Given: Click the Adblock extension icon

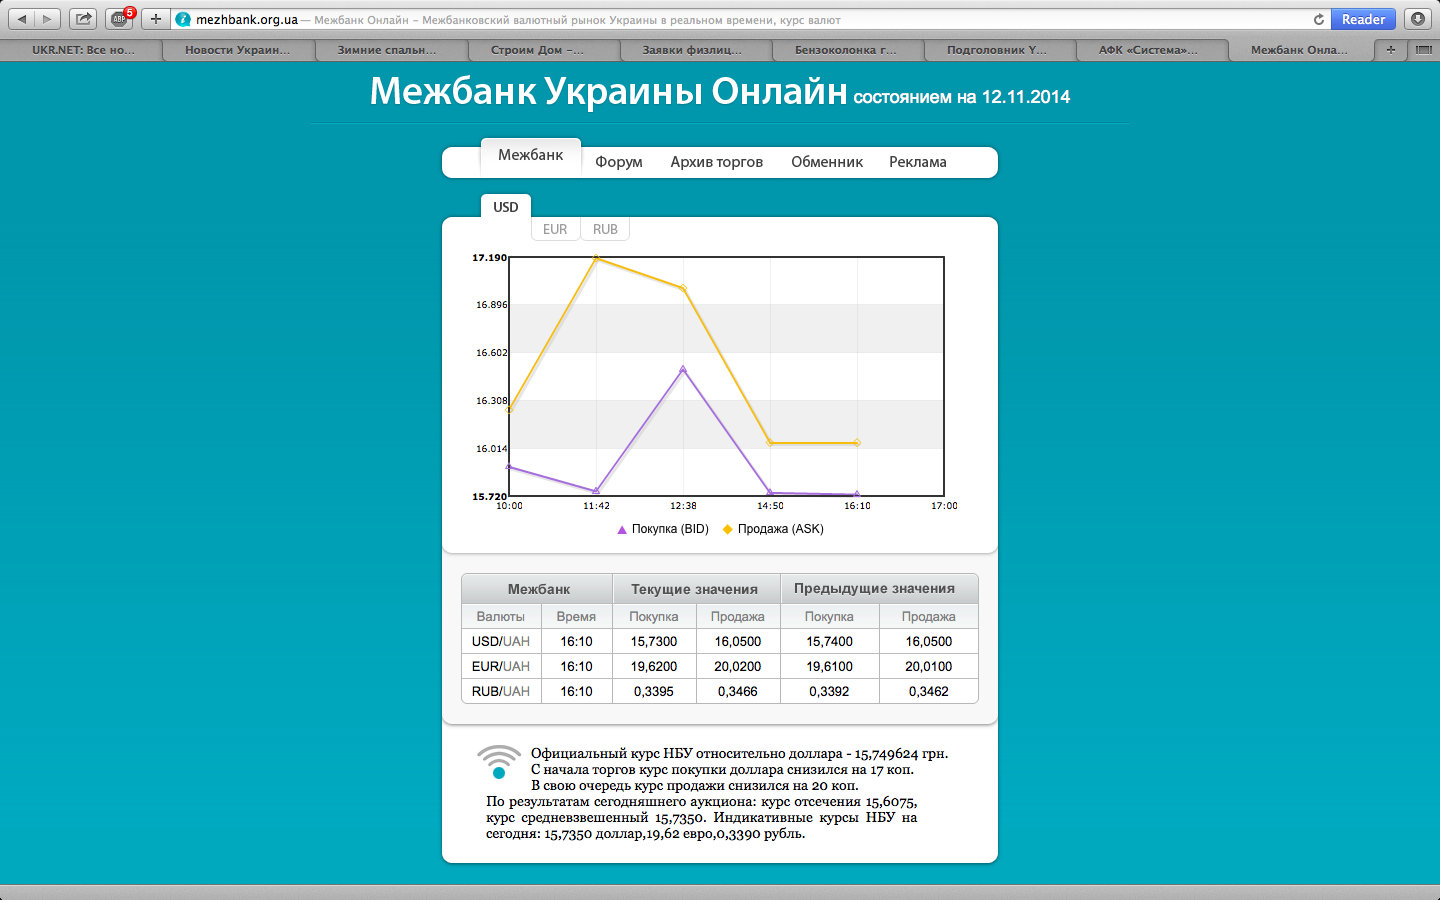Looking at the screenshot, I should (x=120, y=19).
